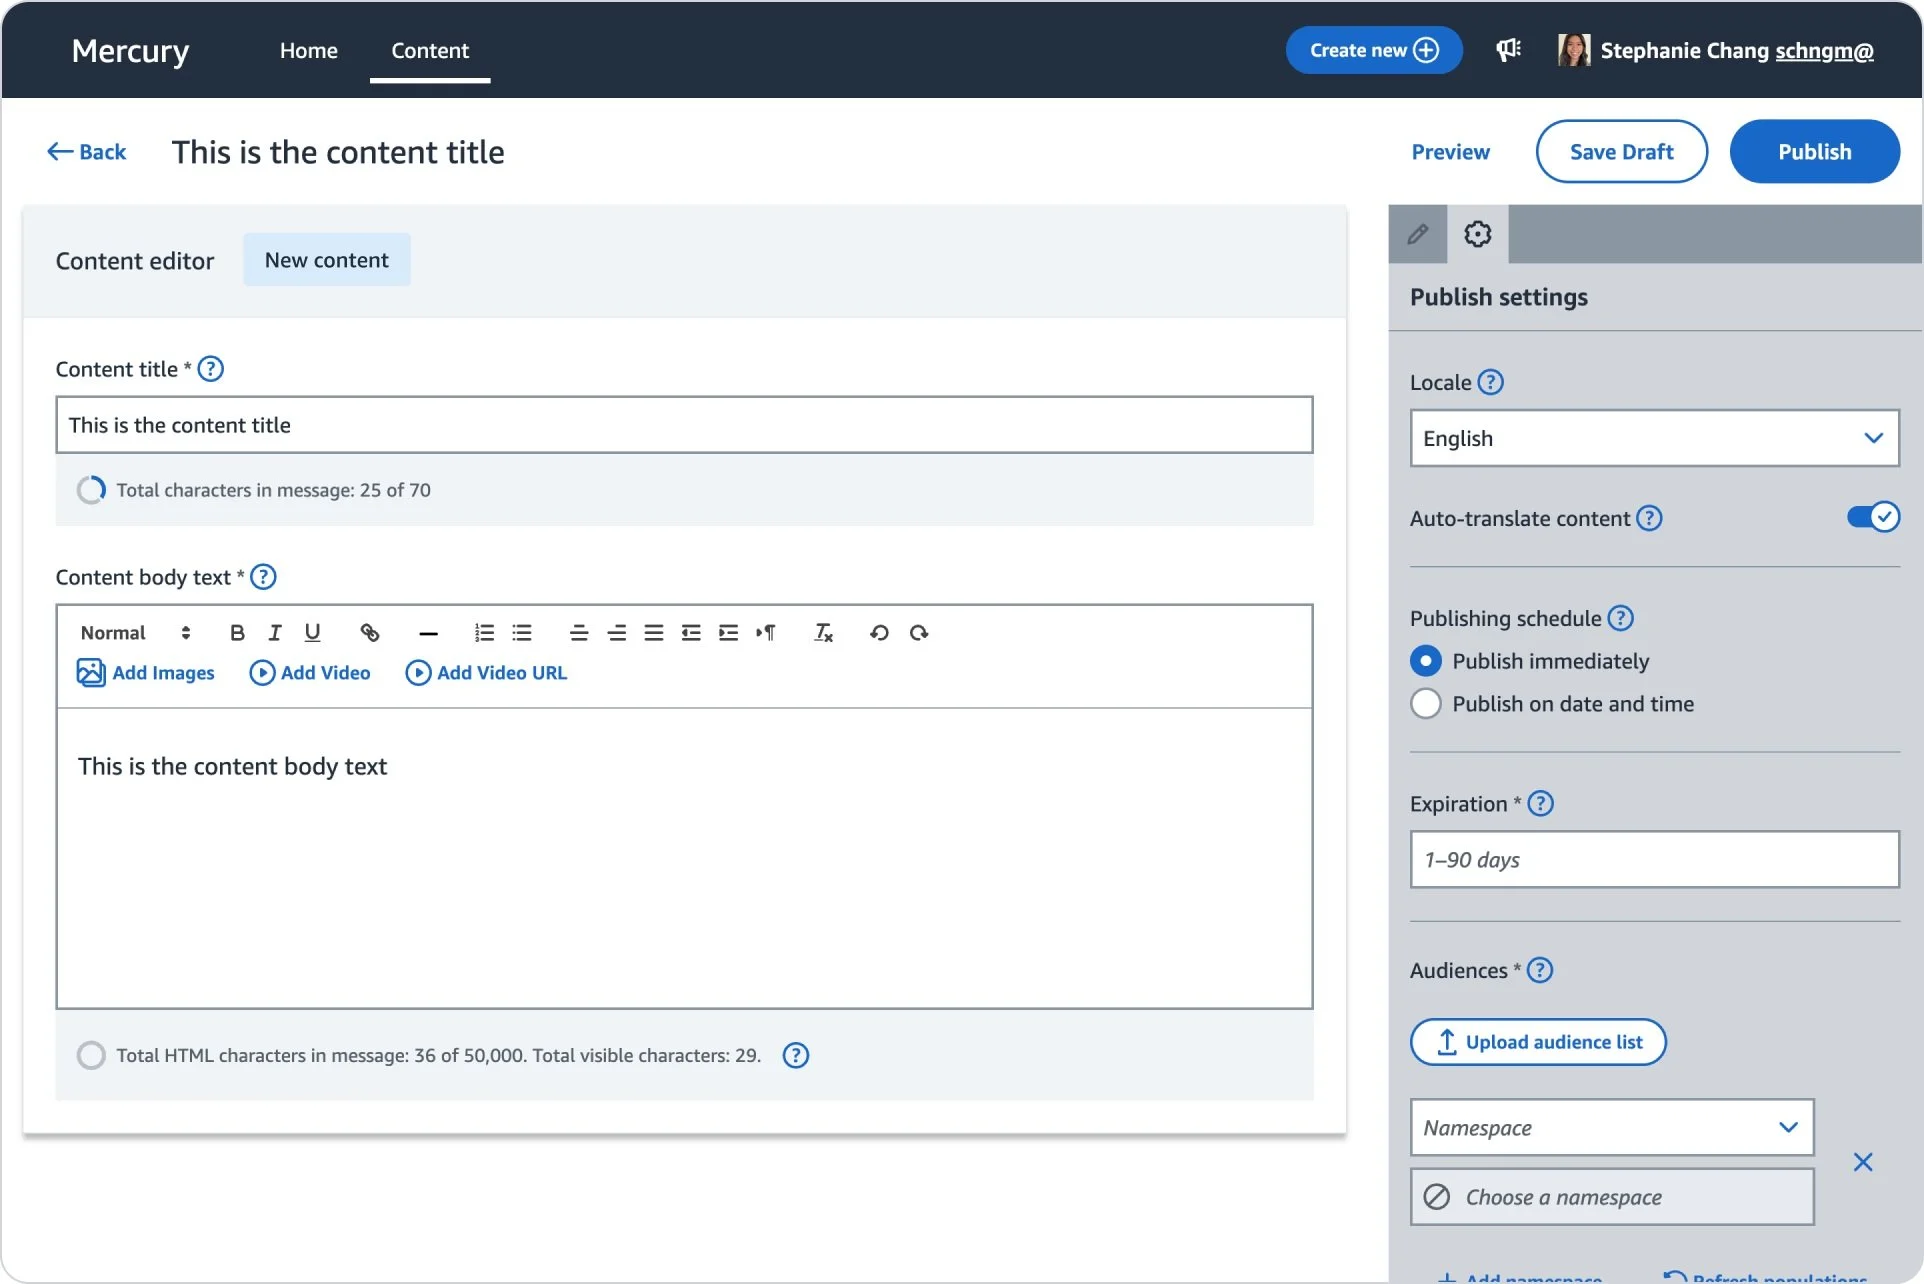Expand the Namespace dropdown
This screenshot has height=1284, width=1924.
pyautogui.click(x=1611, y=1127)
